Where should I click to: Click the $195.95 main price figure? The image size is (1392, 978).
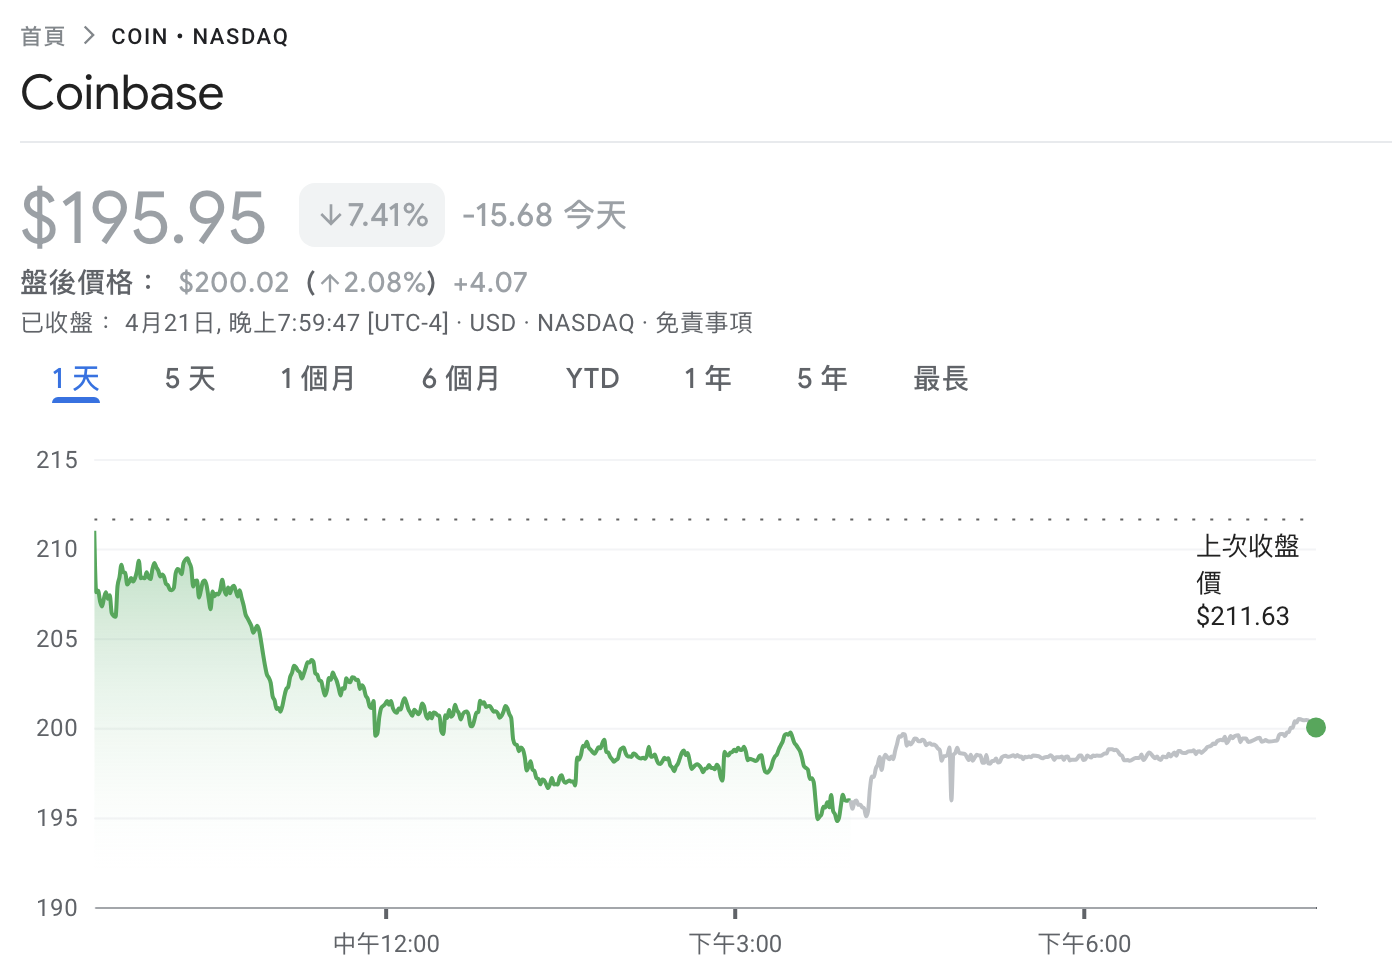(144, 217)
